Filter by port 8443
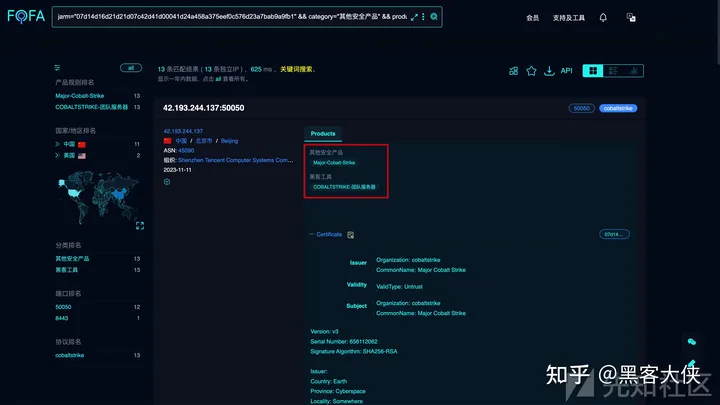This screenshot has width=720, height=405. click(x=62, y=318)
